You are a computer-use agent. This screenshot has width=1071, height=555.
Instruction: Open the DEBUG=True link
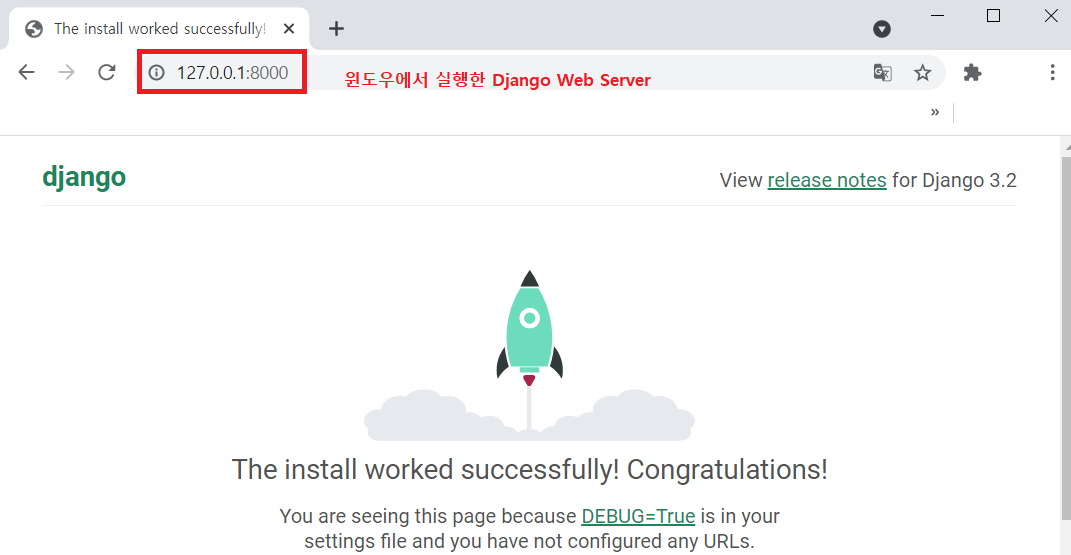pyautogui.click(x=638, y=516)
